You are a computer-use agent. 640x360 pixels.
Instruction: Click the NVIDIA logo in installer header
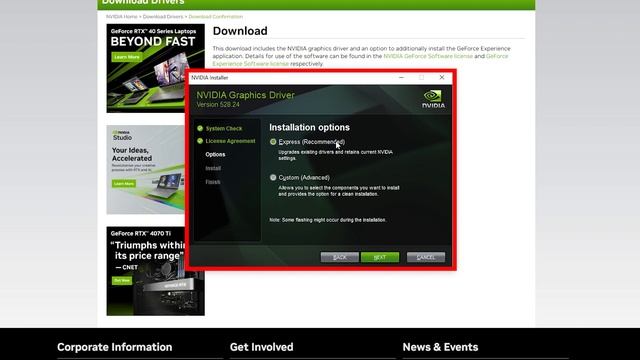pyautogui.click(x=433, y=99)
